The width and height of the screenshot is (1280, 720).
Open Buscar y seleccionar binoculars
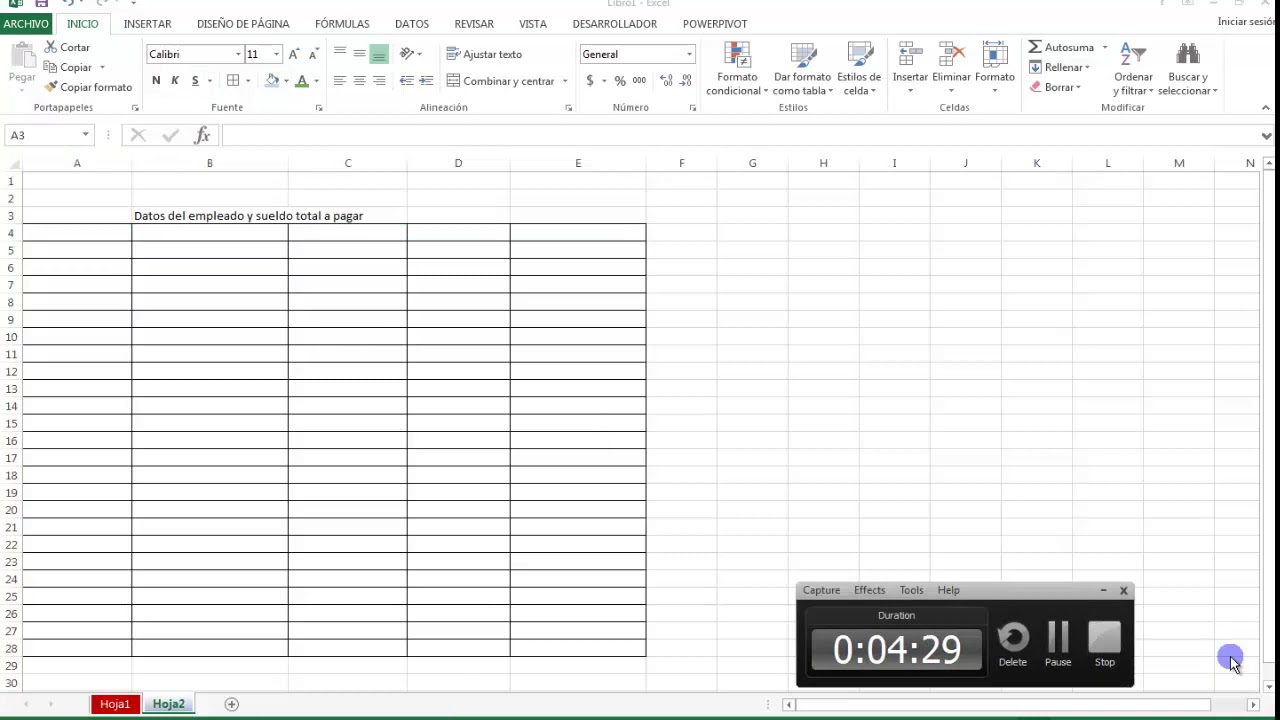tap(1188, 69)
